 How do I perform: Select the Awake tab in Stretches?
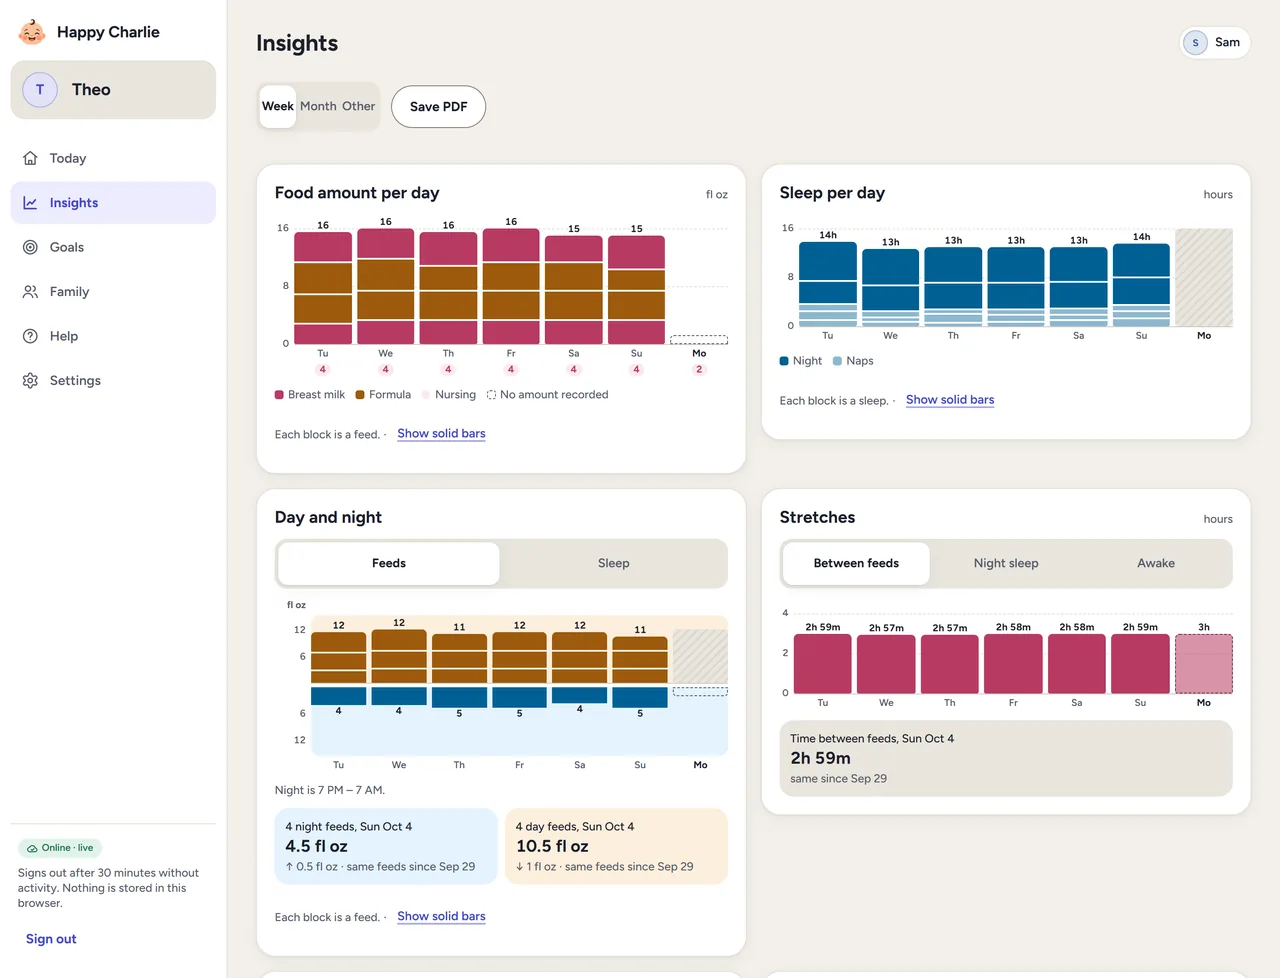[x=1156, y=564]
